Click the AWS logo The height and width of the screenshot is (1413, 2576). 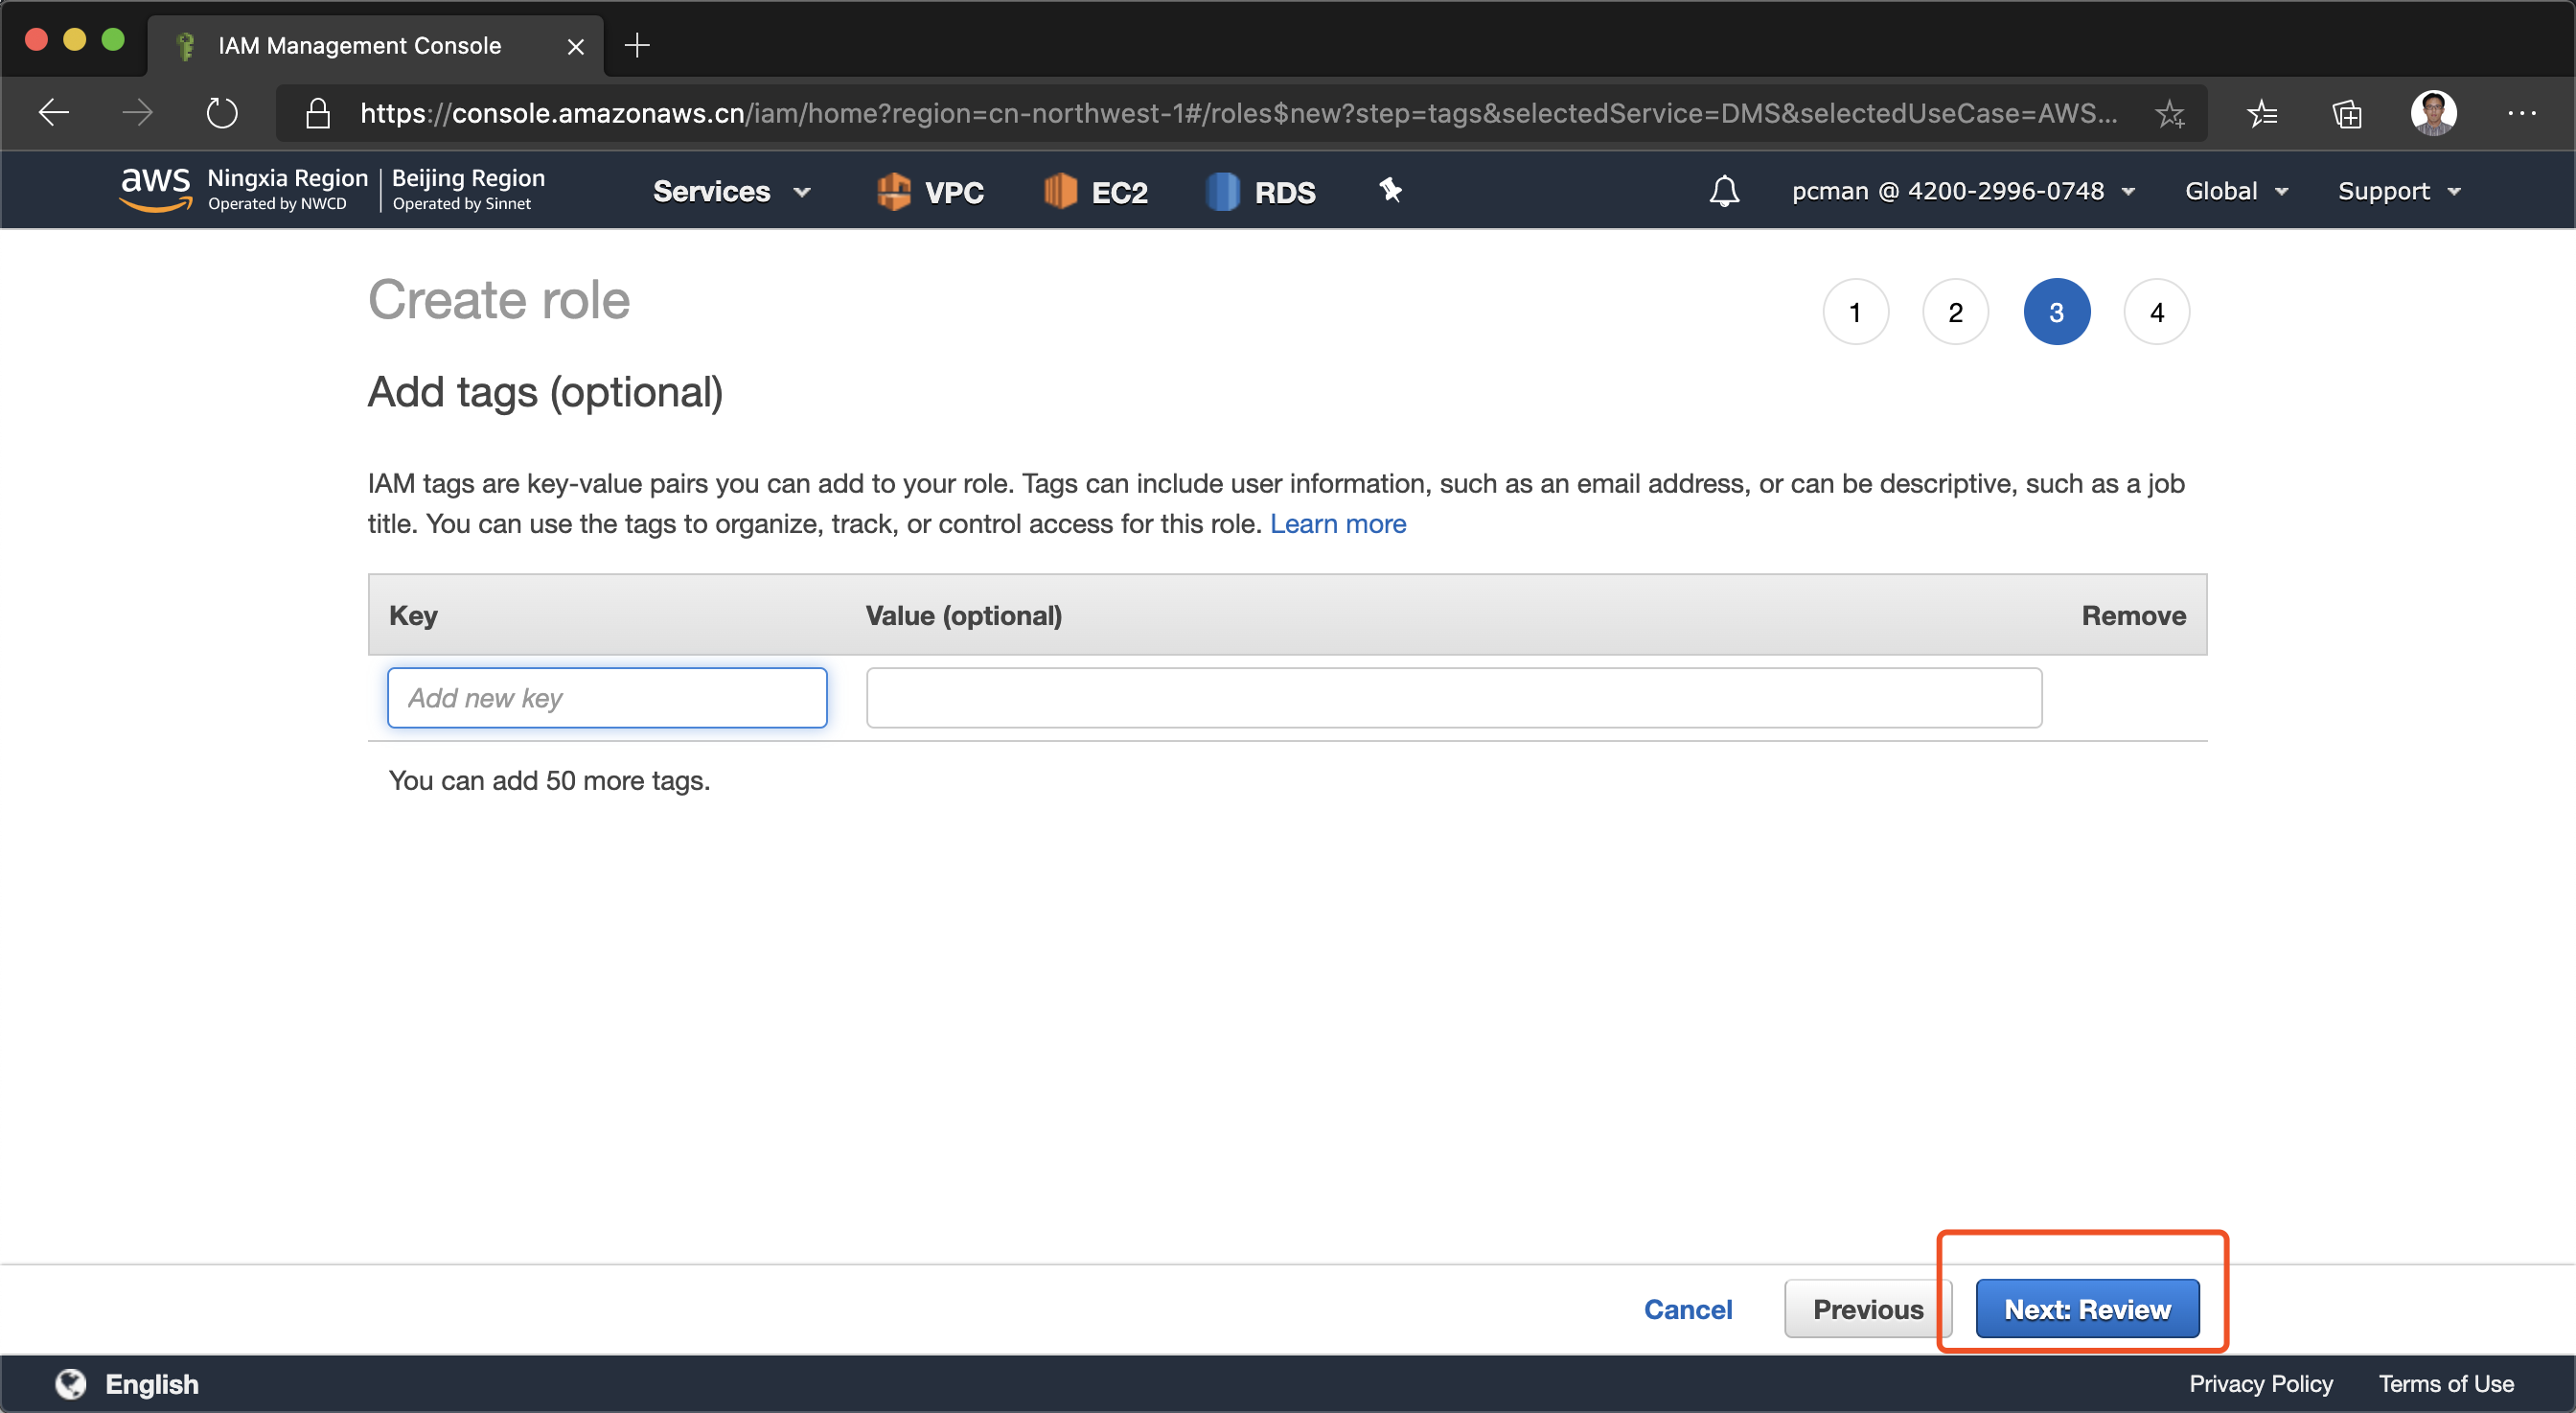pyautogui.click(x=155, y=189)
